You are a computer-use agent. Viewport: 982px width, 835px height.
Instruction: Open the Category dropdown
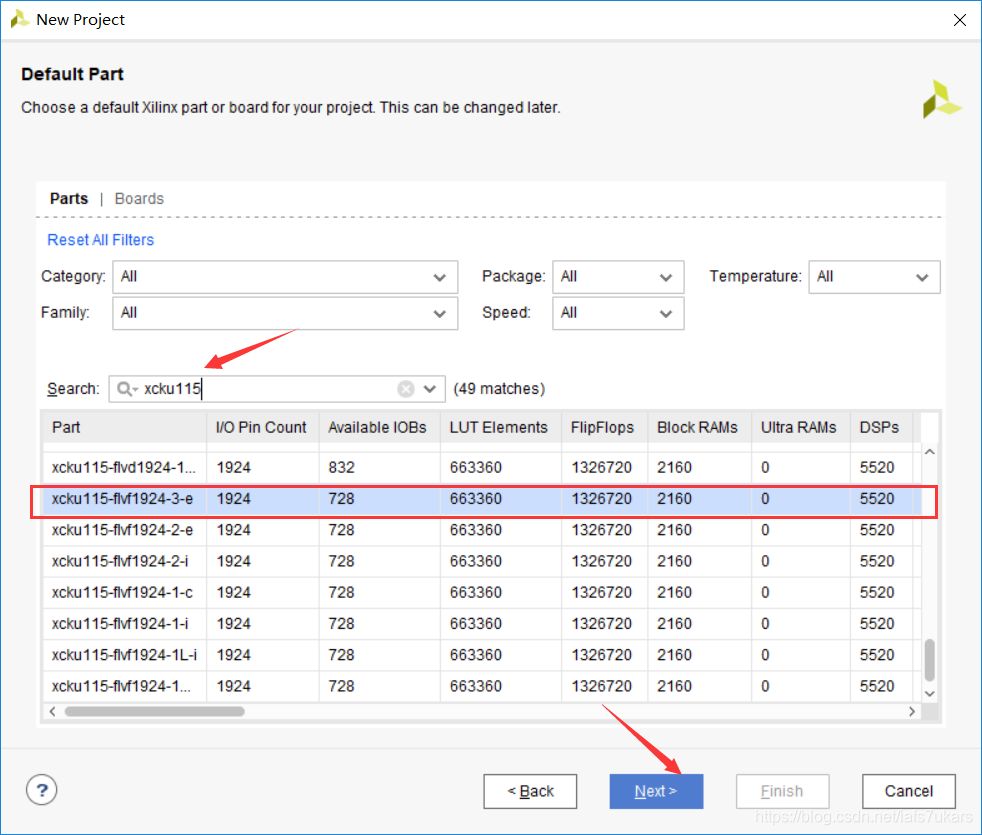point(285,277)
